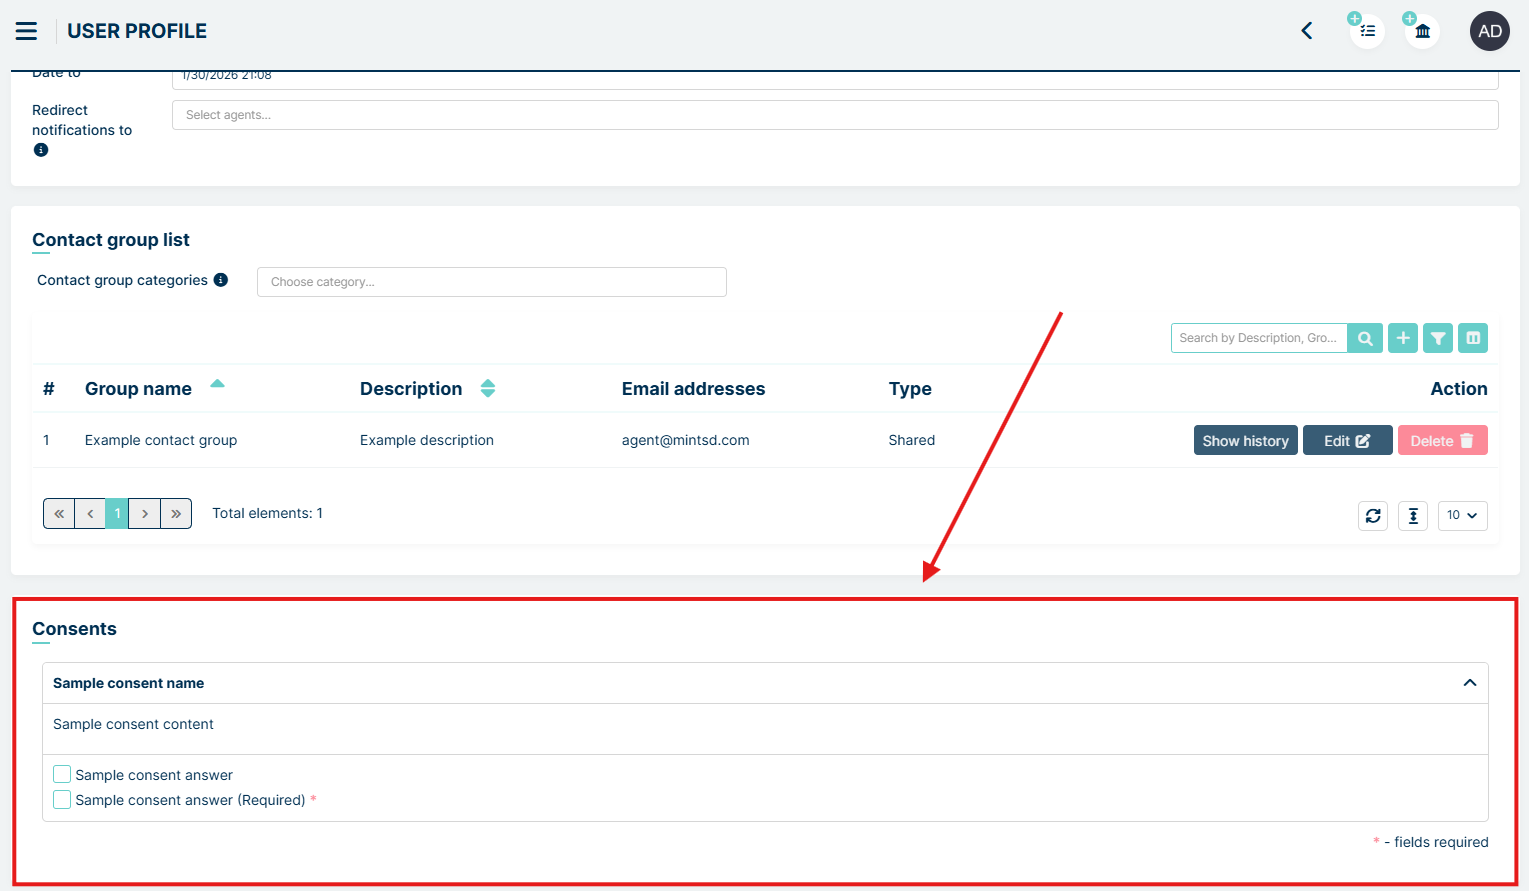Screen dimensions: 1529x891
Task: Click the add task list icon
Action: point(1367,31)
